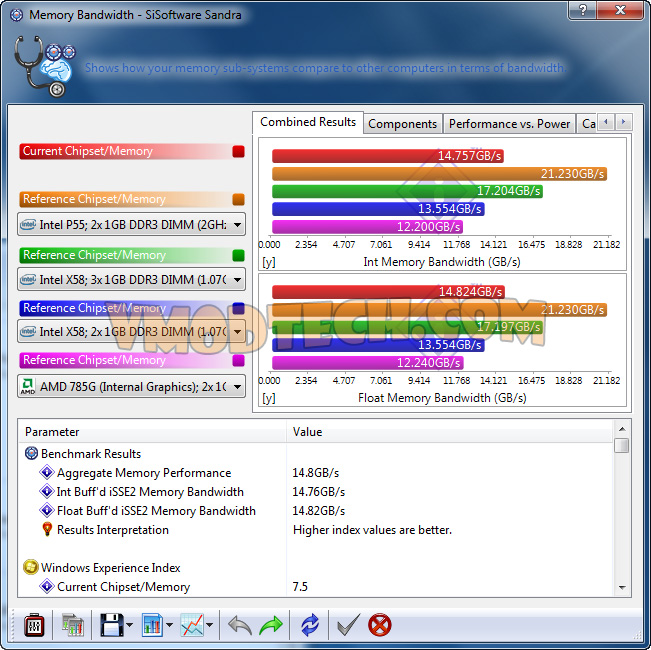651x650 pixels.
Task: Click the Float Buff'd iSSE2 diamond icon
Action: (47, 510)
